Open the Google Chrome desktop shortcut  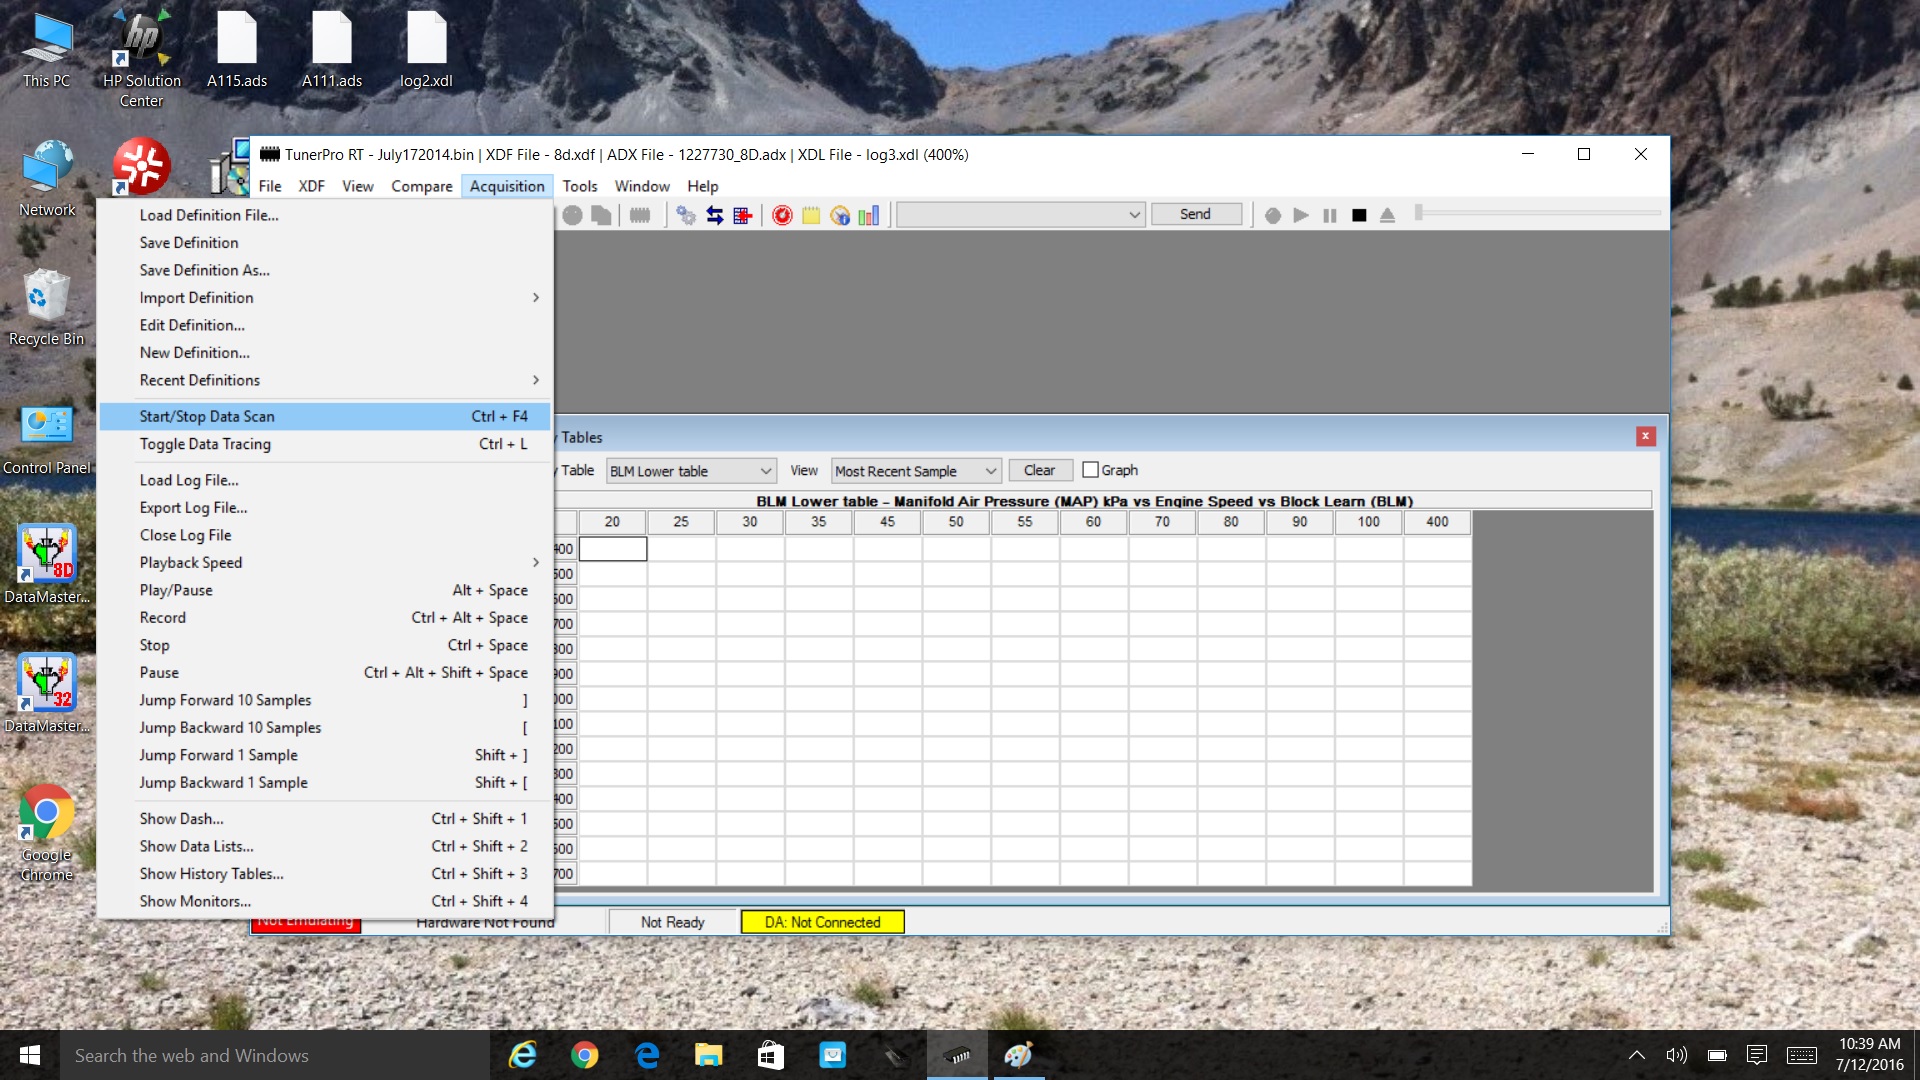(x=46, y=833)
